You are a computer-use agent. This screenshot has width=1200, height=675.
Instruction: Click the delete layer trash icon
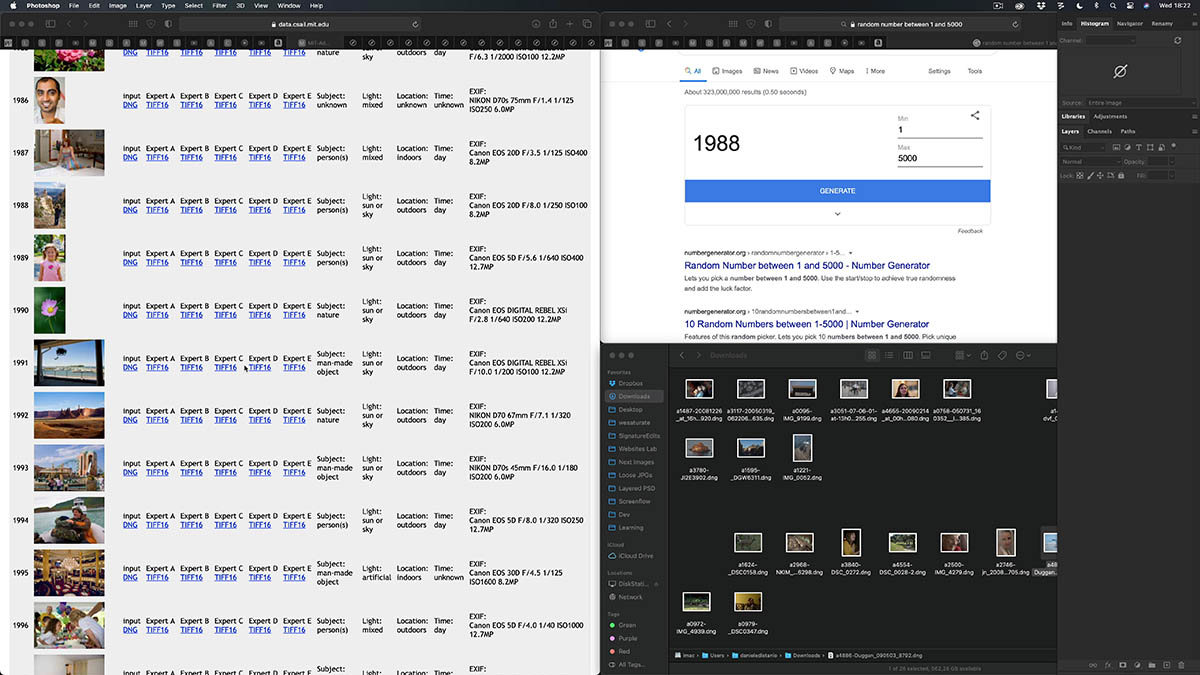(1181, 665)
